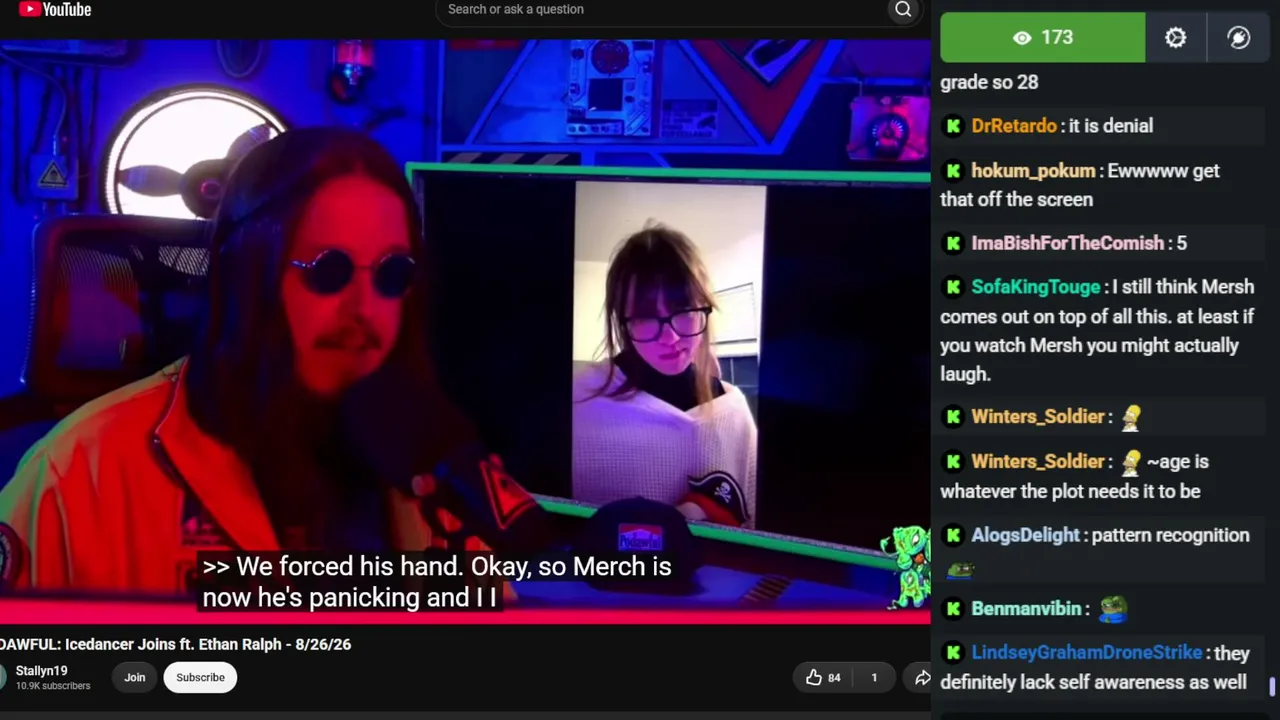Screen dimensions: 1280x720
Task: Click the eye icon in viewer counter
Action: pyautogui.click(x=1022, y=38)
